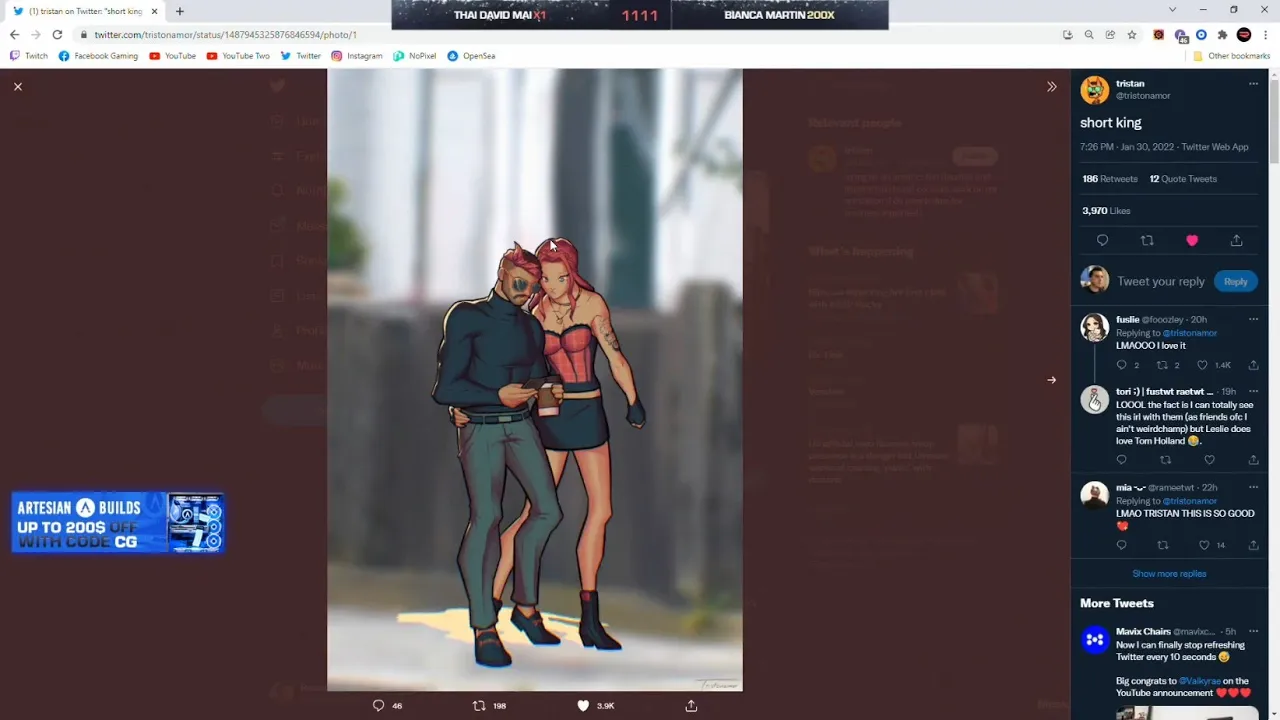
Task: Open more options on tori's reply
Action: pyautogui.click(x=1253, y=392)
